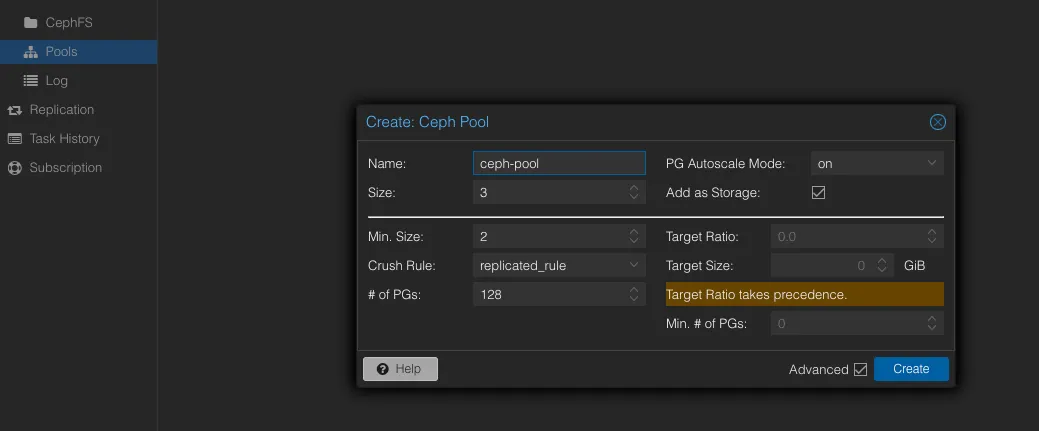
Task: Click the Subscription lifebuoy icon
Action: pos(15,168)
